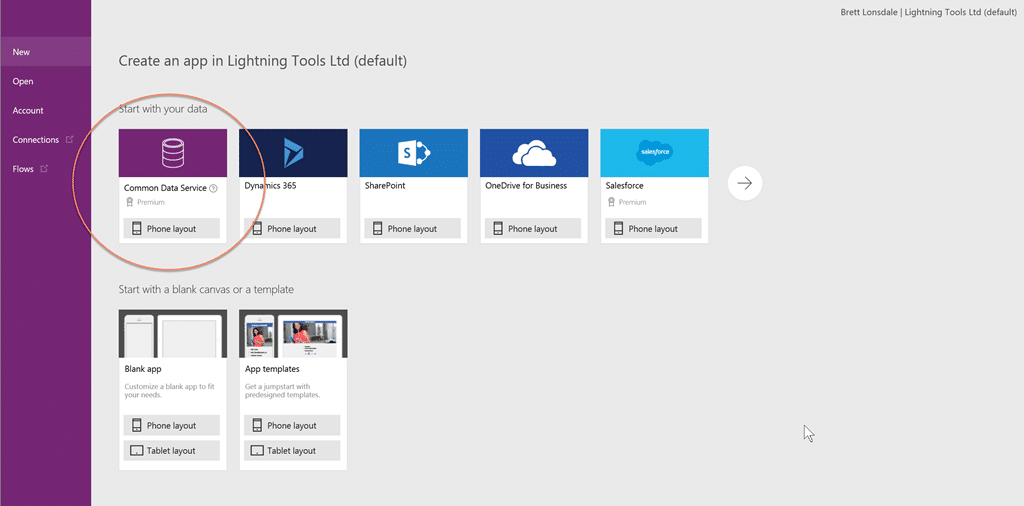Click the SharePoint title text
This screenshot has width=1024, height=506.
click(385, 185)
